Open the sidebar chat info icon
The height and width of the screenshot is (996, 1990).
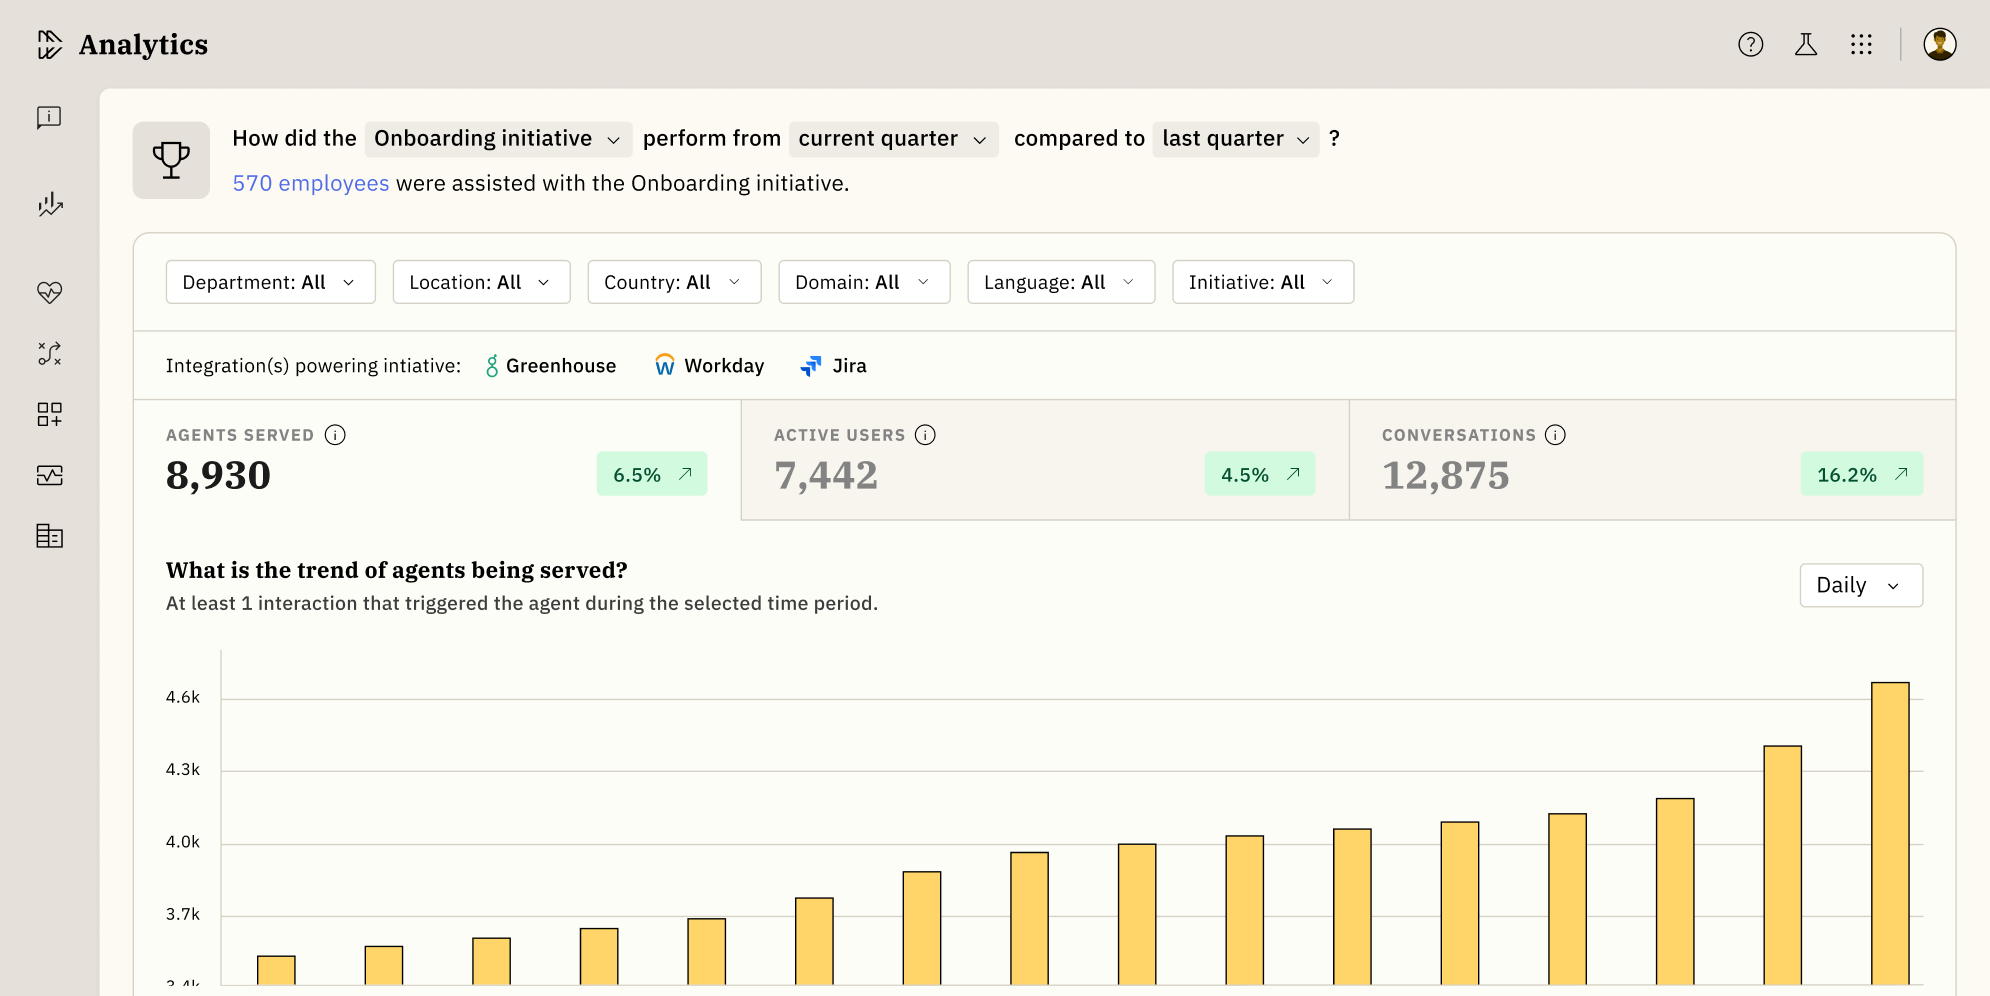[x=49, y=118]
